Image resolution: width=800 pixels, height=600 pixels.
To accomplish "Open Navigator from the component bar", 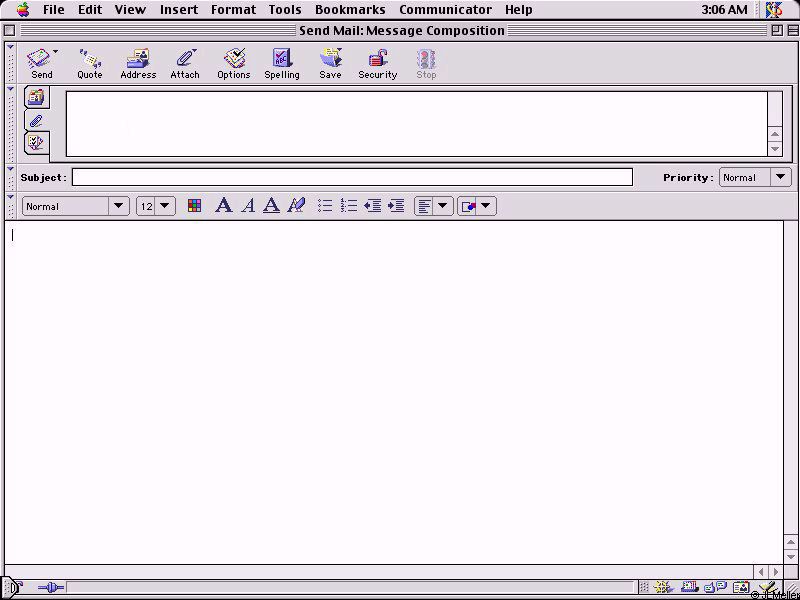I will pyautogui.click(x=662, y=588).
